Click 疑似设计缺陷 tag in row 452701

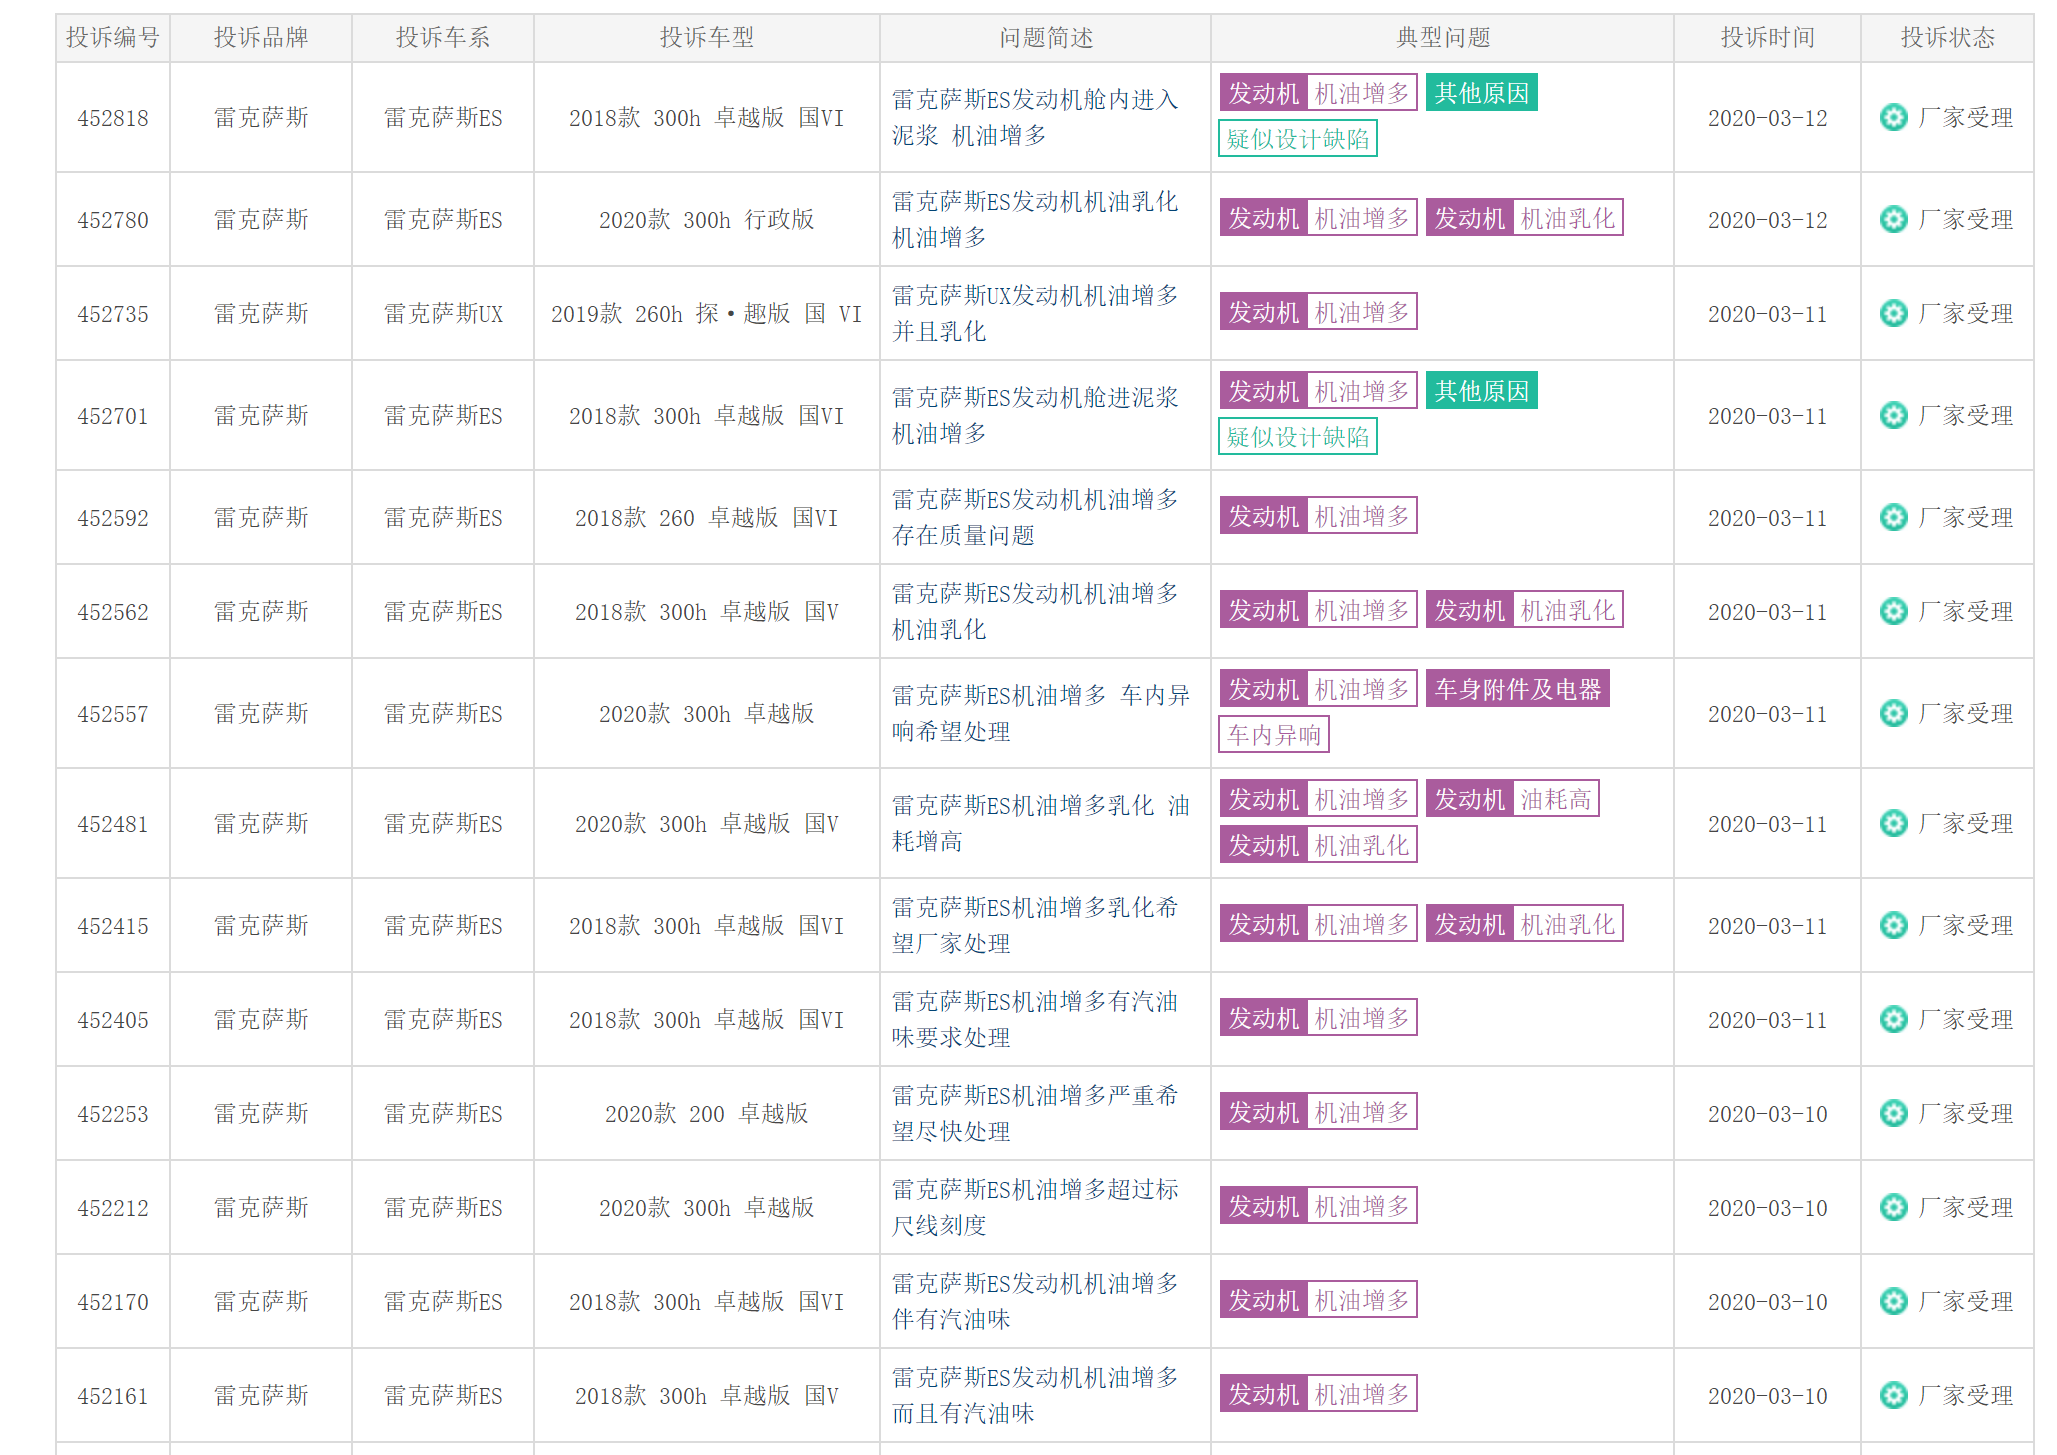point(1297,436)
